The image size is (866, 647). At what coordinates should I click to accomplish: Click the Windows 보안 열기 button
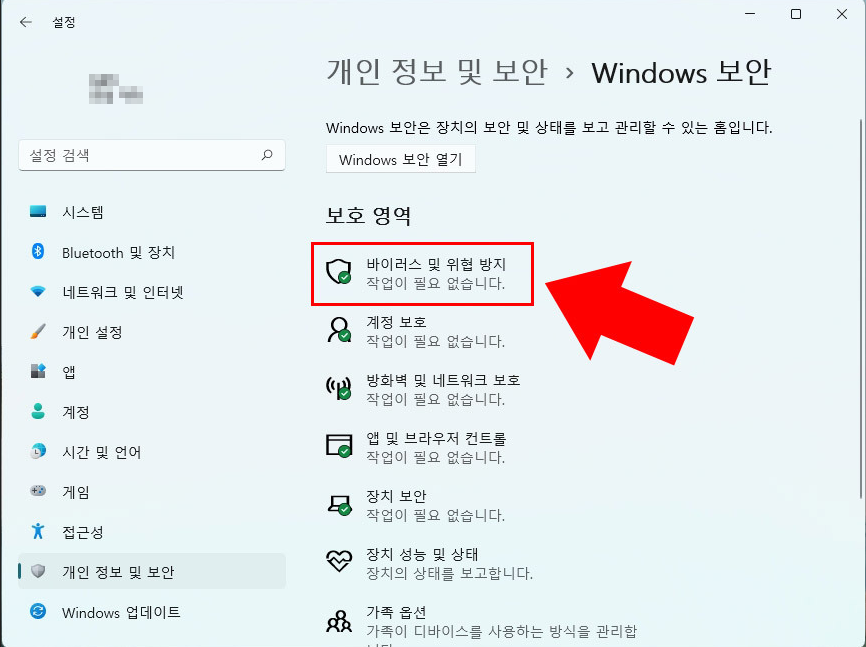[x=400, y=159]
